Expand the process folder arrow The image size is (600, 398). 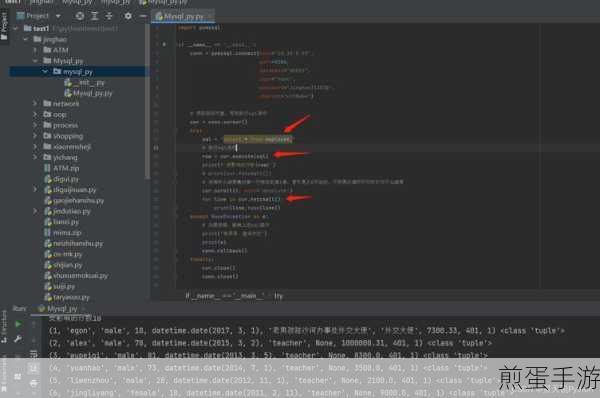coord(35,125)
